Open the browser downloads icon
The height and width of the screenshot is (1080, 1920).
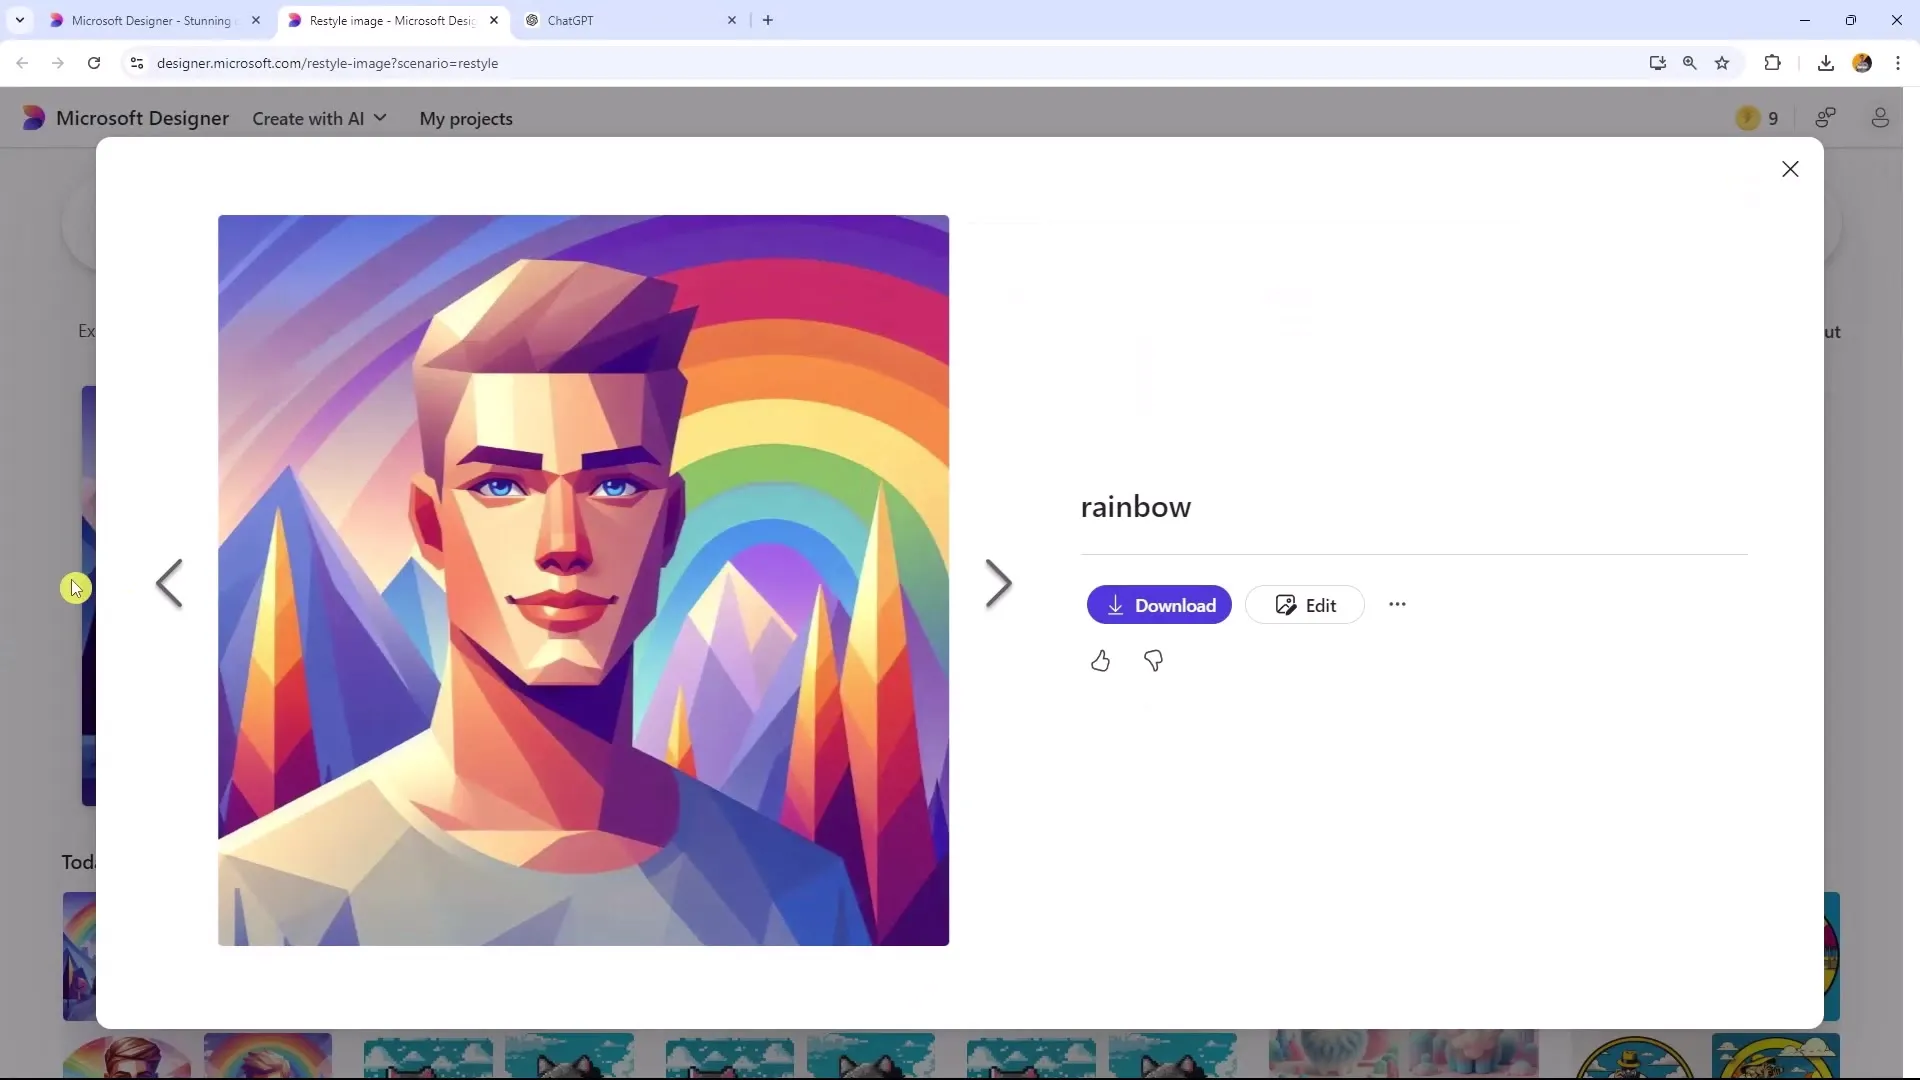click(1826, 63)
